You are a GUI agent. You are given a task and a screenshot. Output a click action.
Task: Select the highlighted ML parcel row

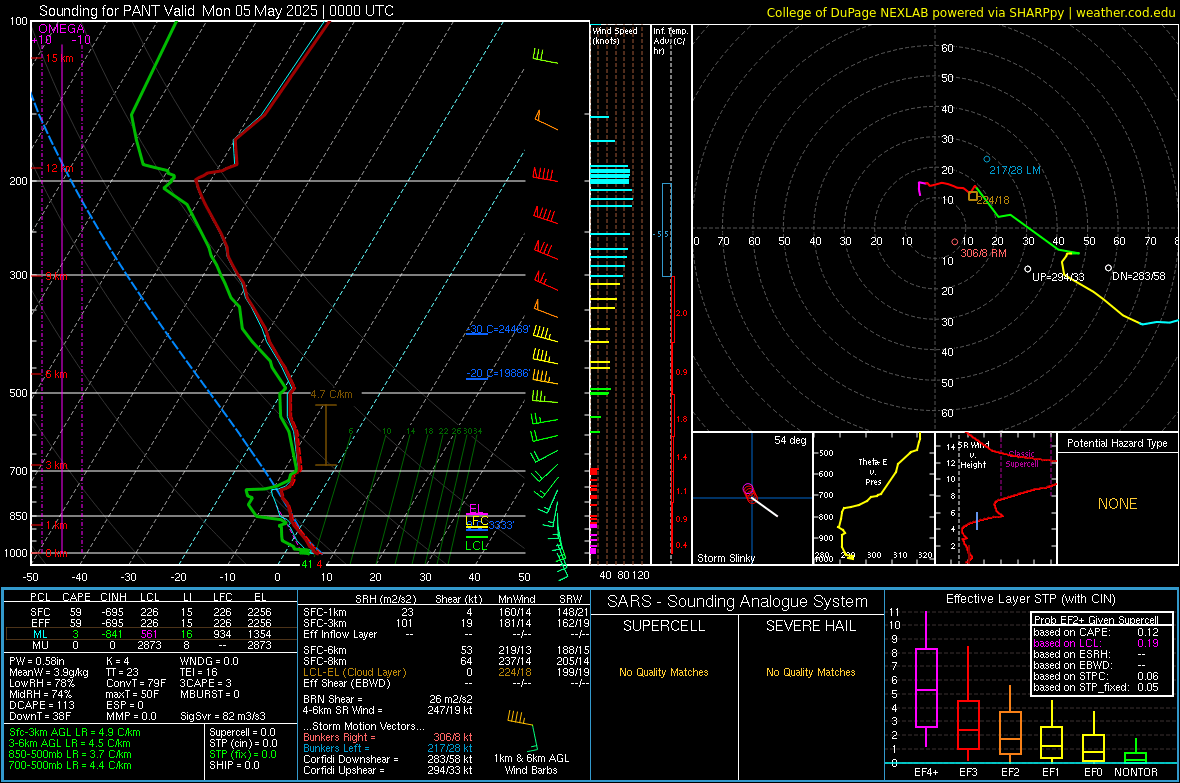(x=151, y=634)
